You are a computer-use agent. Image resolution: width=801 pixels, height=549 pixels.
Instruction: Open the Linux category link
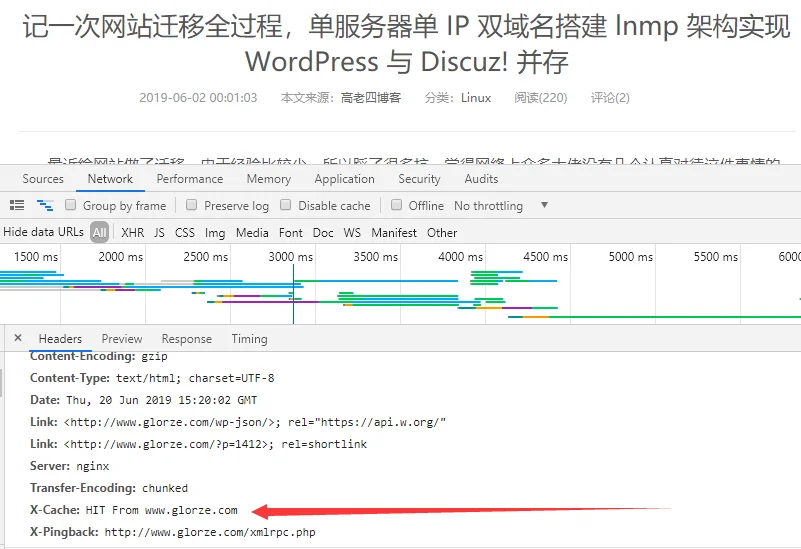476,98
